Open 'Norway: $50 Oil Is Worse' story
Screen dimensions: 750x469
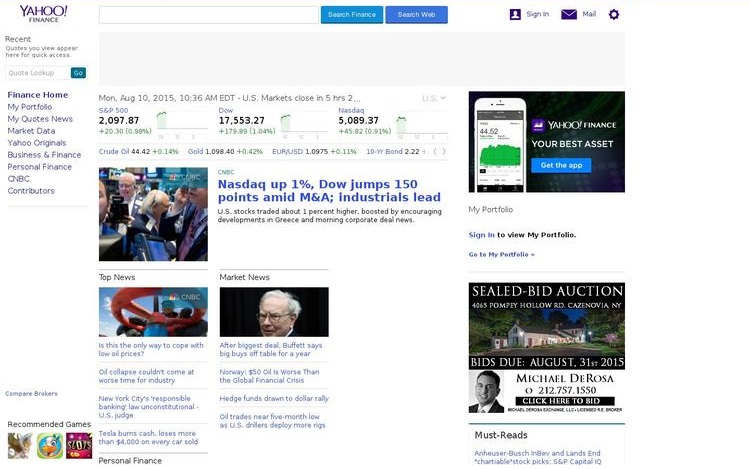pyautogui.click(x=269, y=376)
